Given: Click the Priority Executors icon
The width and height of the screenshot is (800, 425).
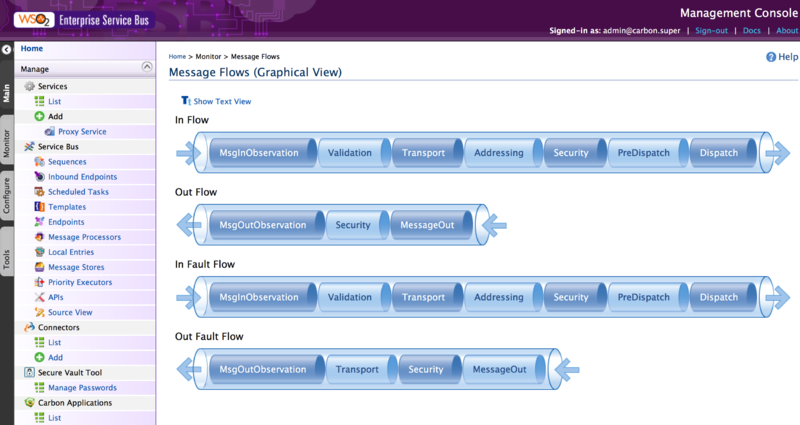Looking at the screenshot, I should (40, 282).
